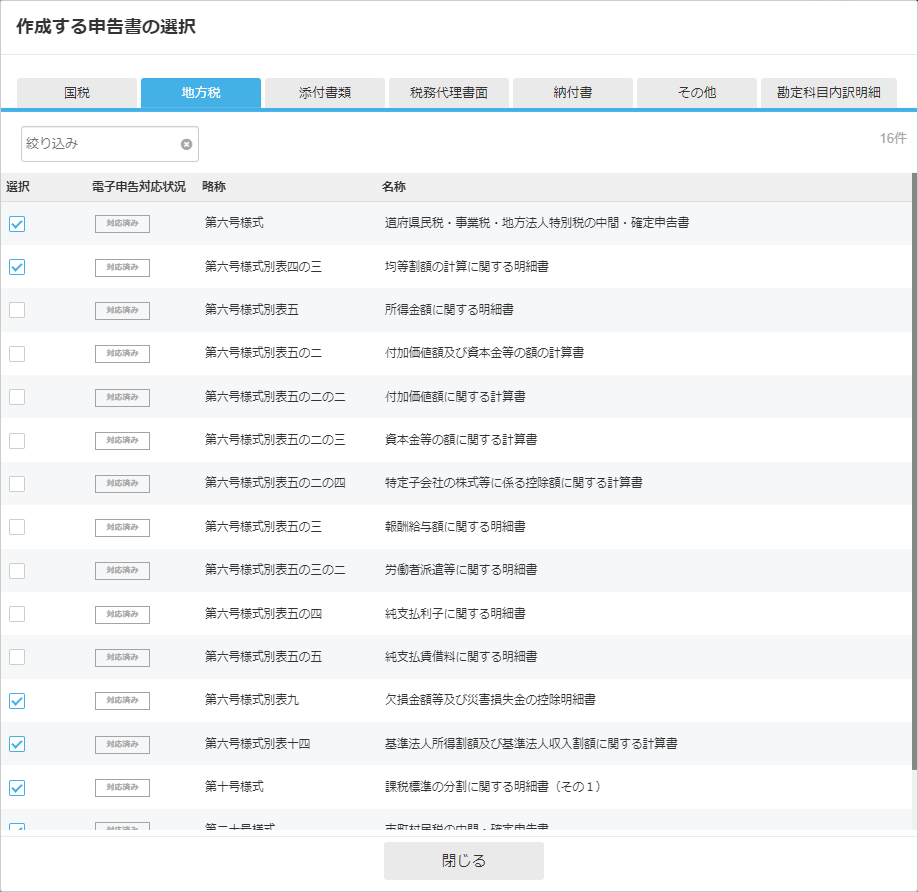Click 対応済み badge for 第六号様式別表五
Screen dimensions: 918x892
coord(122,311)
